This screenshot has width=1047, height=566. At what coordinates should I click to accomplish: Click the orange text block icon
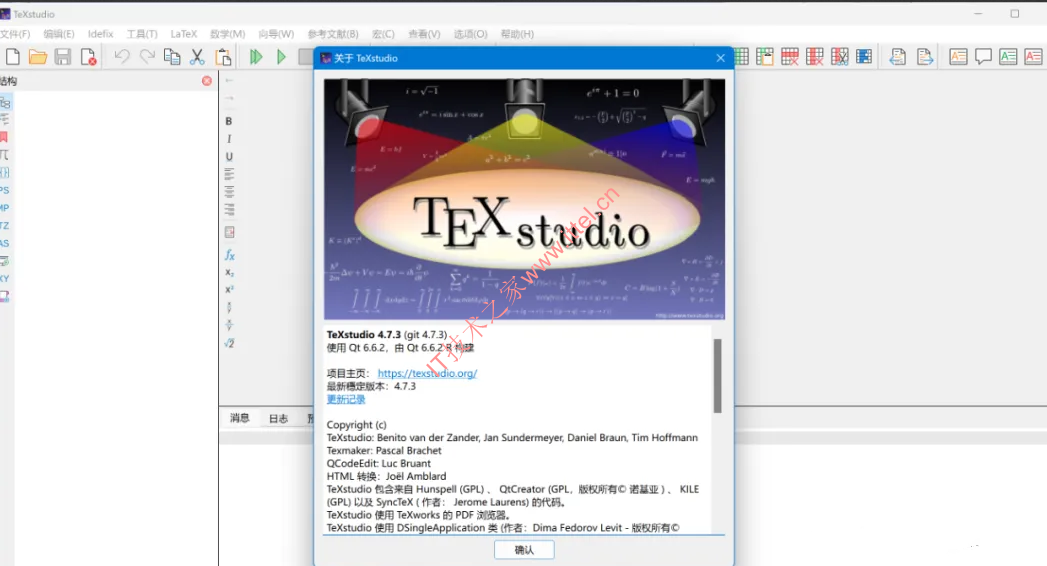click(958, 57)
